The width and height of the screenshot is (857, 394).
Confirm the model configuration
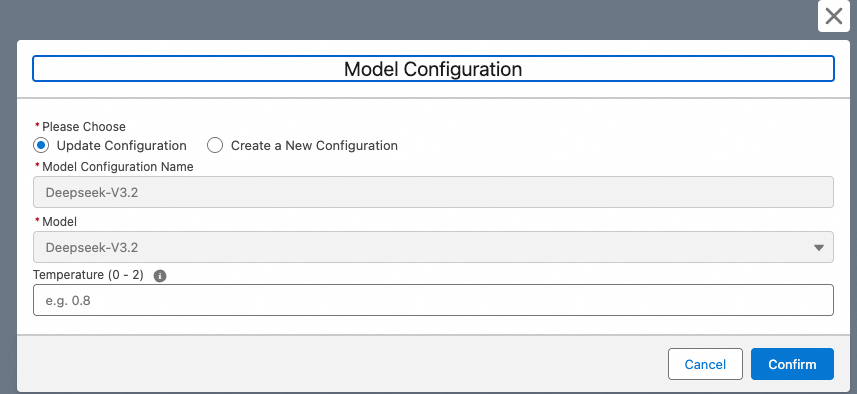click(x=792, y=364)
